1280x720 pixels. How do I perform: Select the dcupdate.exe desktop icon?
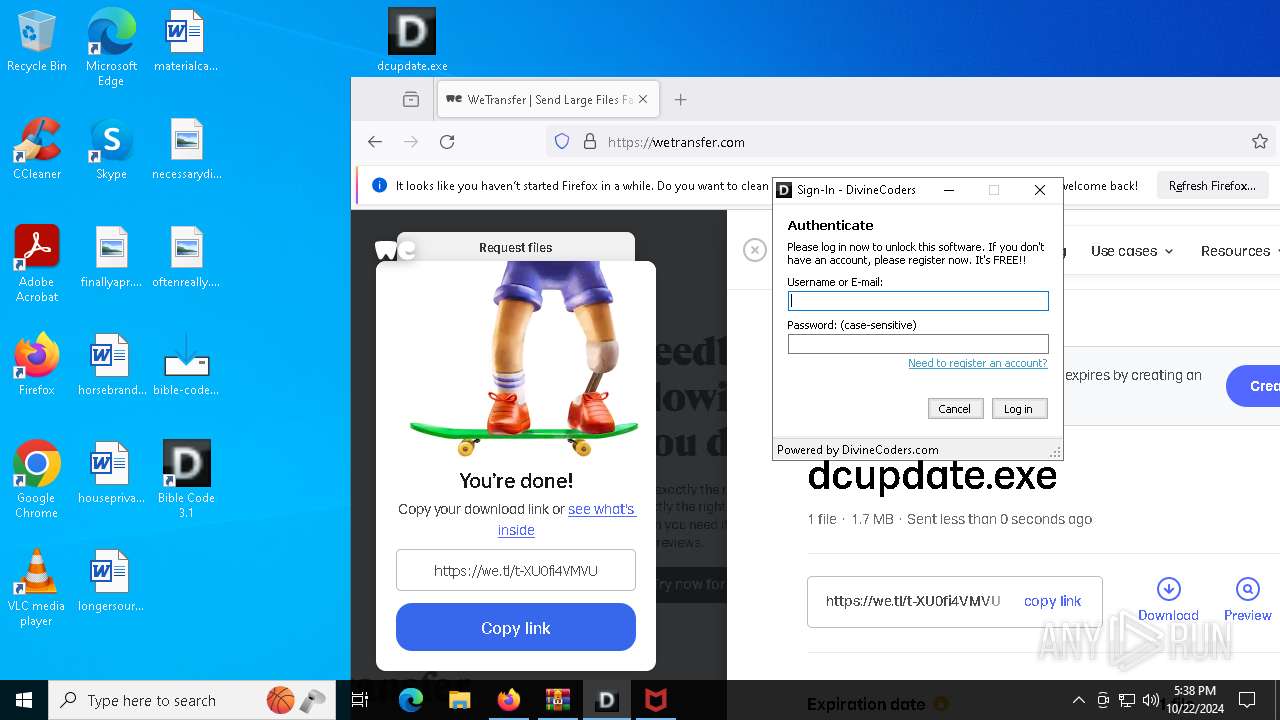point(412,41)
